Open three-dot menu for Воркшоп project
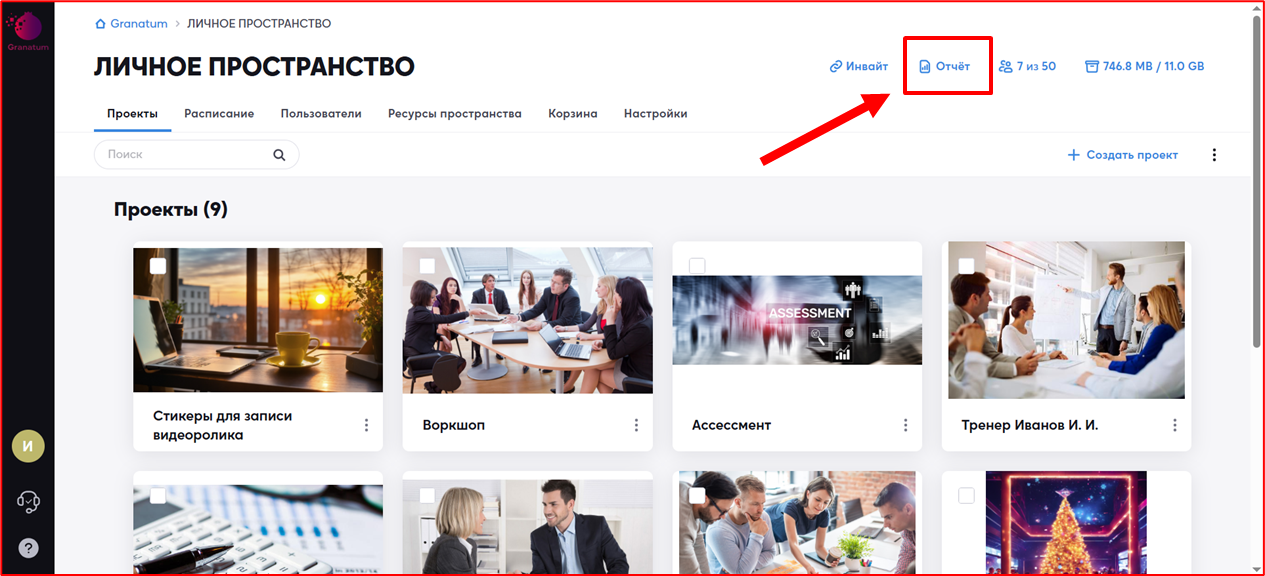The image size is (1265, 576). click(x=636, y=425)
